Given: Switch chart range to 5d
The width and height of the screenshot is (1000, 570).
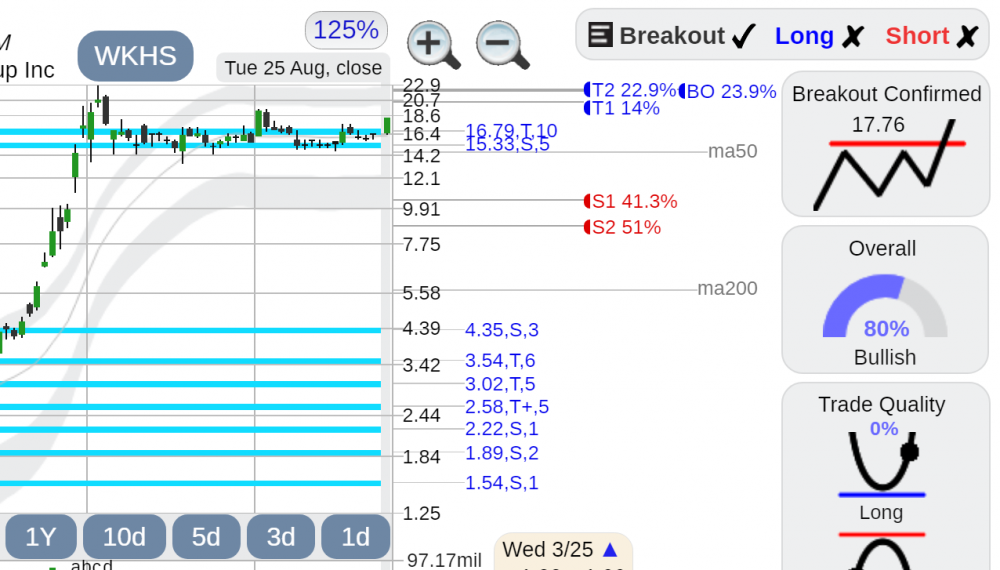Looking at the screenshot, I should coord(206,537).
